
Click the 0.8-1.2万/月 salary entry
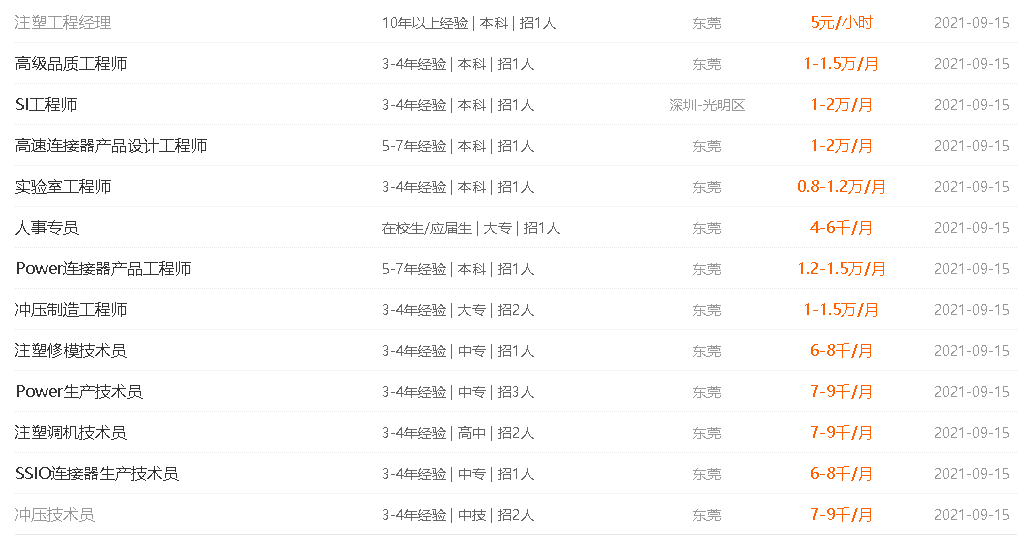click(x=841, y=187)
